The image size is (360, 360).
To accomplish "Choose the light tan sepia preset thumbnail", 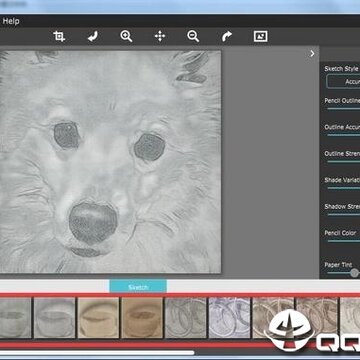I will [98, 318].
